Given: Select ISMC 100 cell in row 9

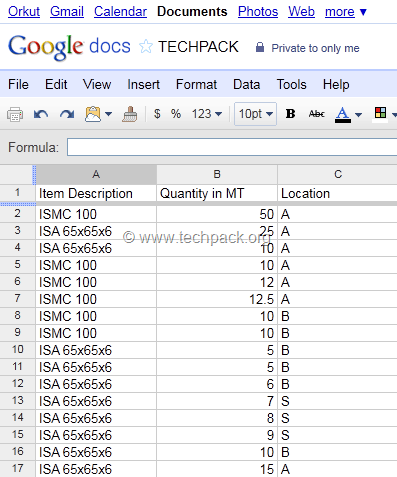Looking at the screenshot, I should pyautogui.click(x=96, y=333).
